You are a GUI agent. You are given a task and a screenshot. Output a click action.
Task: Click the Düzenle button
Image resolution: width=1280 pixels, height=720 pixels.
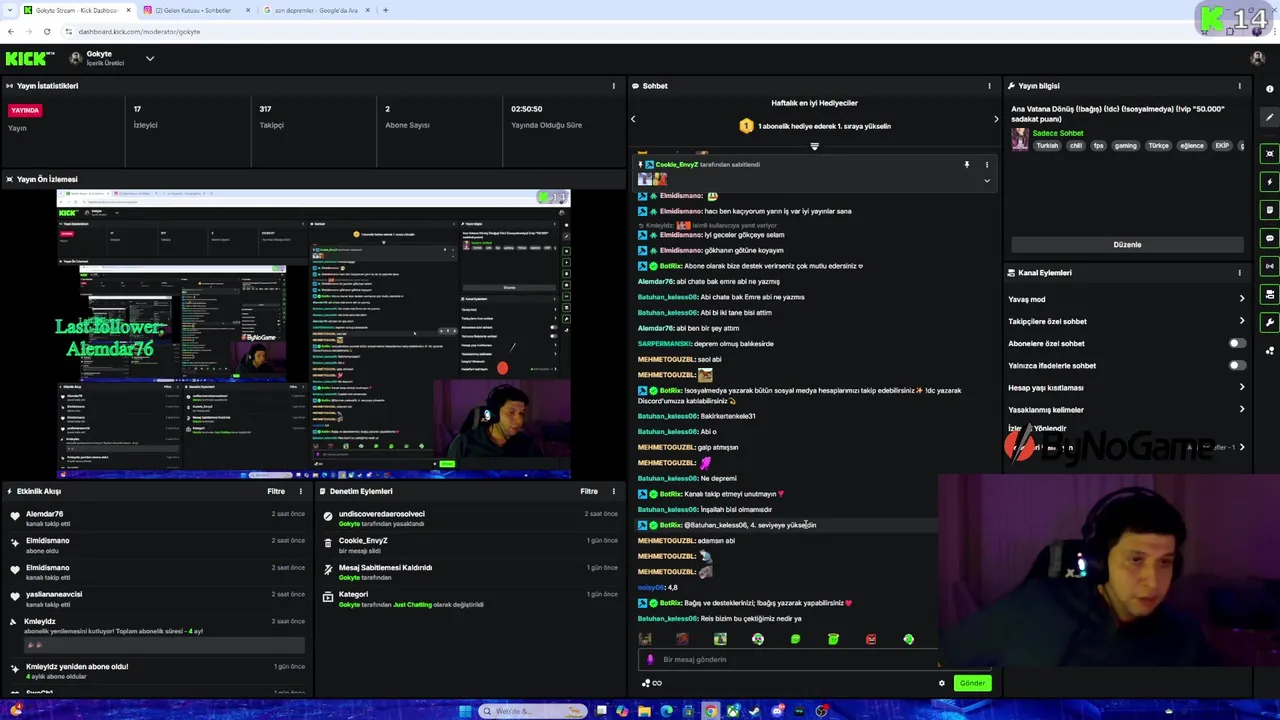(x=1127, y=244)
